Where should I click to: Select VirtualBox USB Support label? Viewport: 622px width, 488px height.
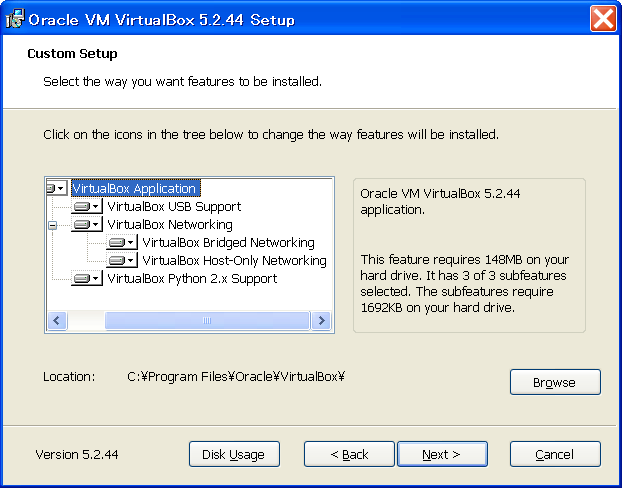[174, 206]
